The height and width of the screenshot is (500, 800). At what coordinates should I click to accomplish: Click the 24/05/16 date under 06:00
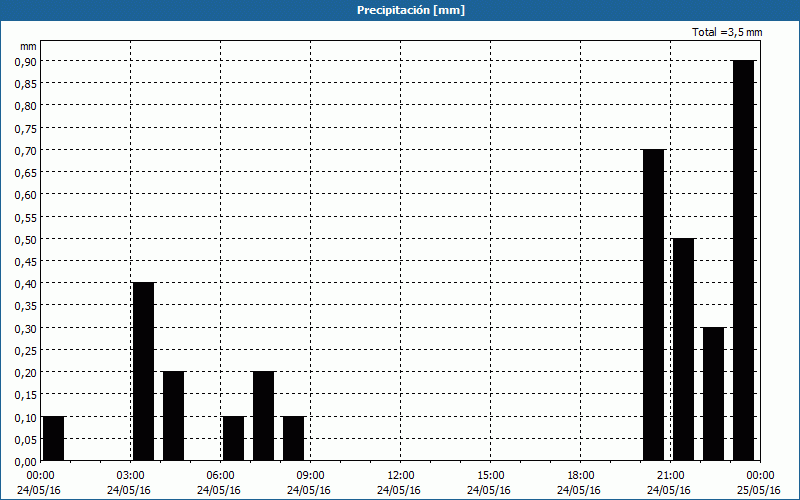tap(219, 490)
